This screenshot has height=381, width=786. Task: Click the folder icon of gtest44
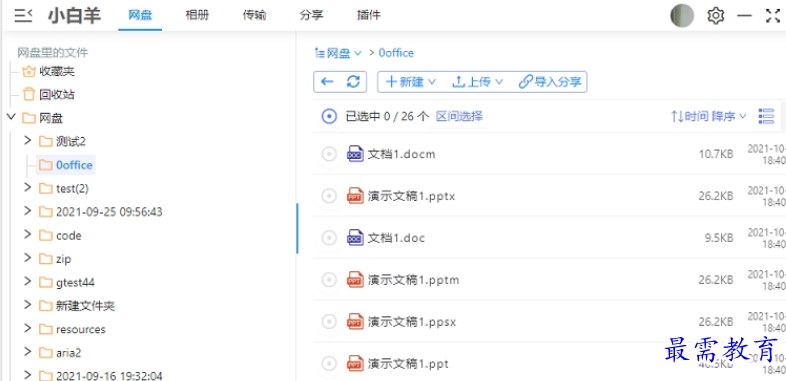[46, 282]
